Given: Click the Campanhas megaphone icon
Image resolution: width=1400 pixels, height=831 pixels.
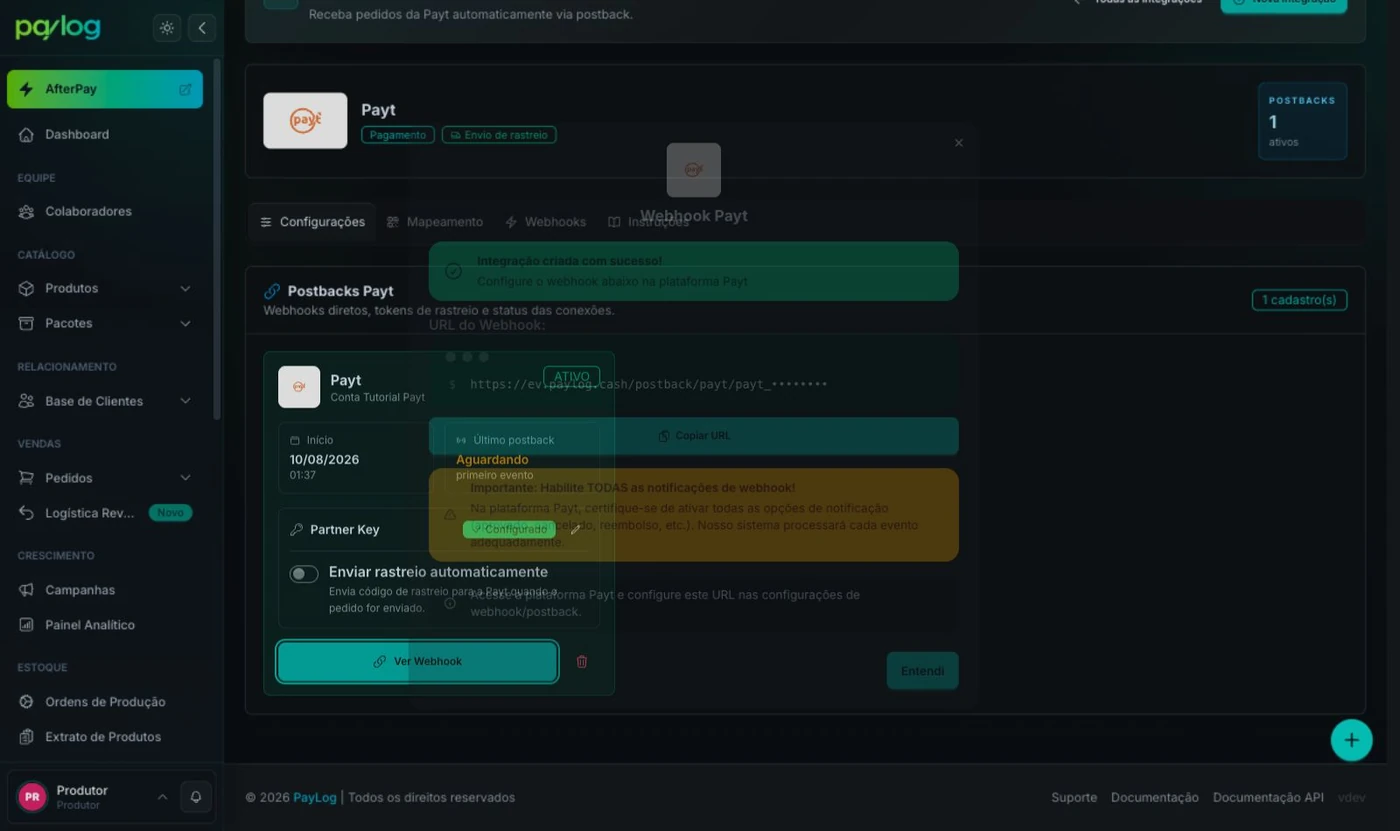Looking at the screenshot, I should tap(26, 590).
